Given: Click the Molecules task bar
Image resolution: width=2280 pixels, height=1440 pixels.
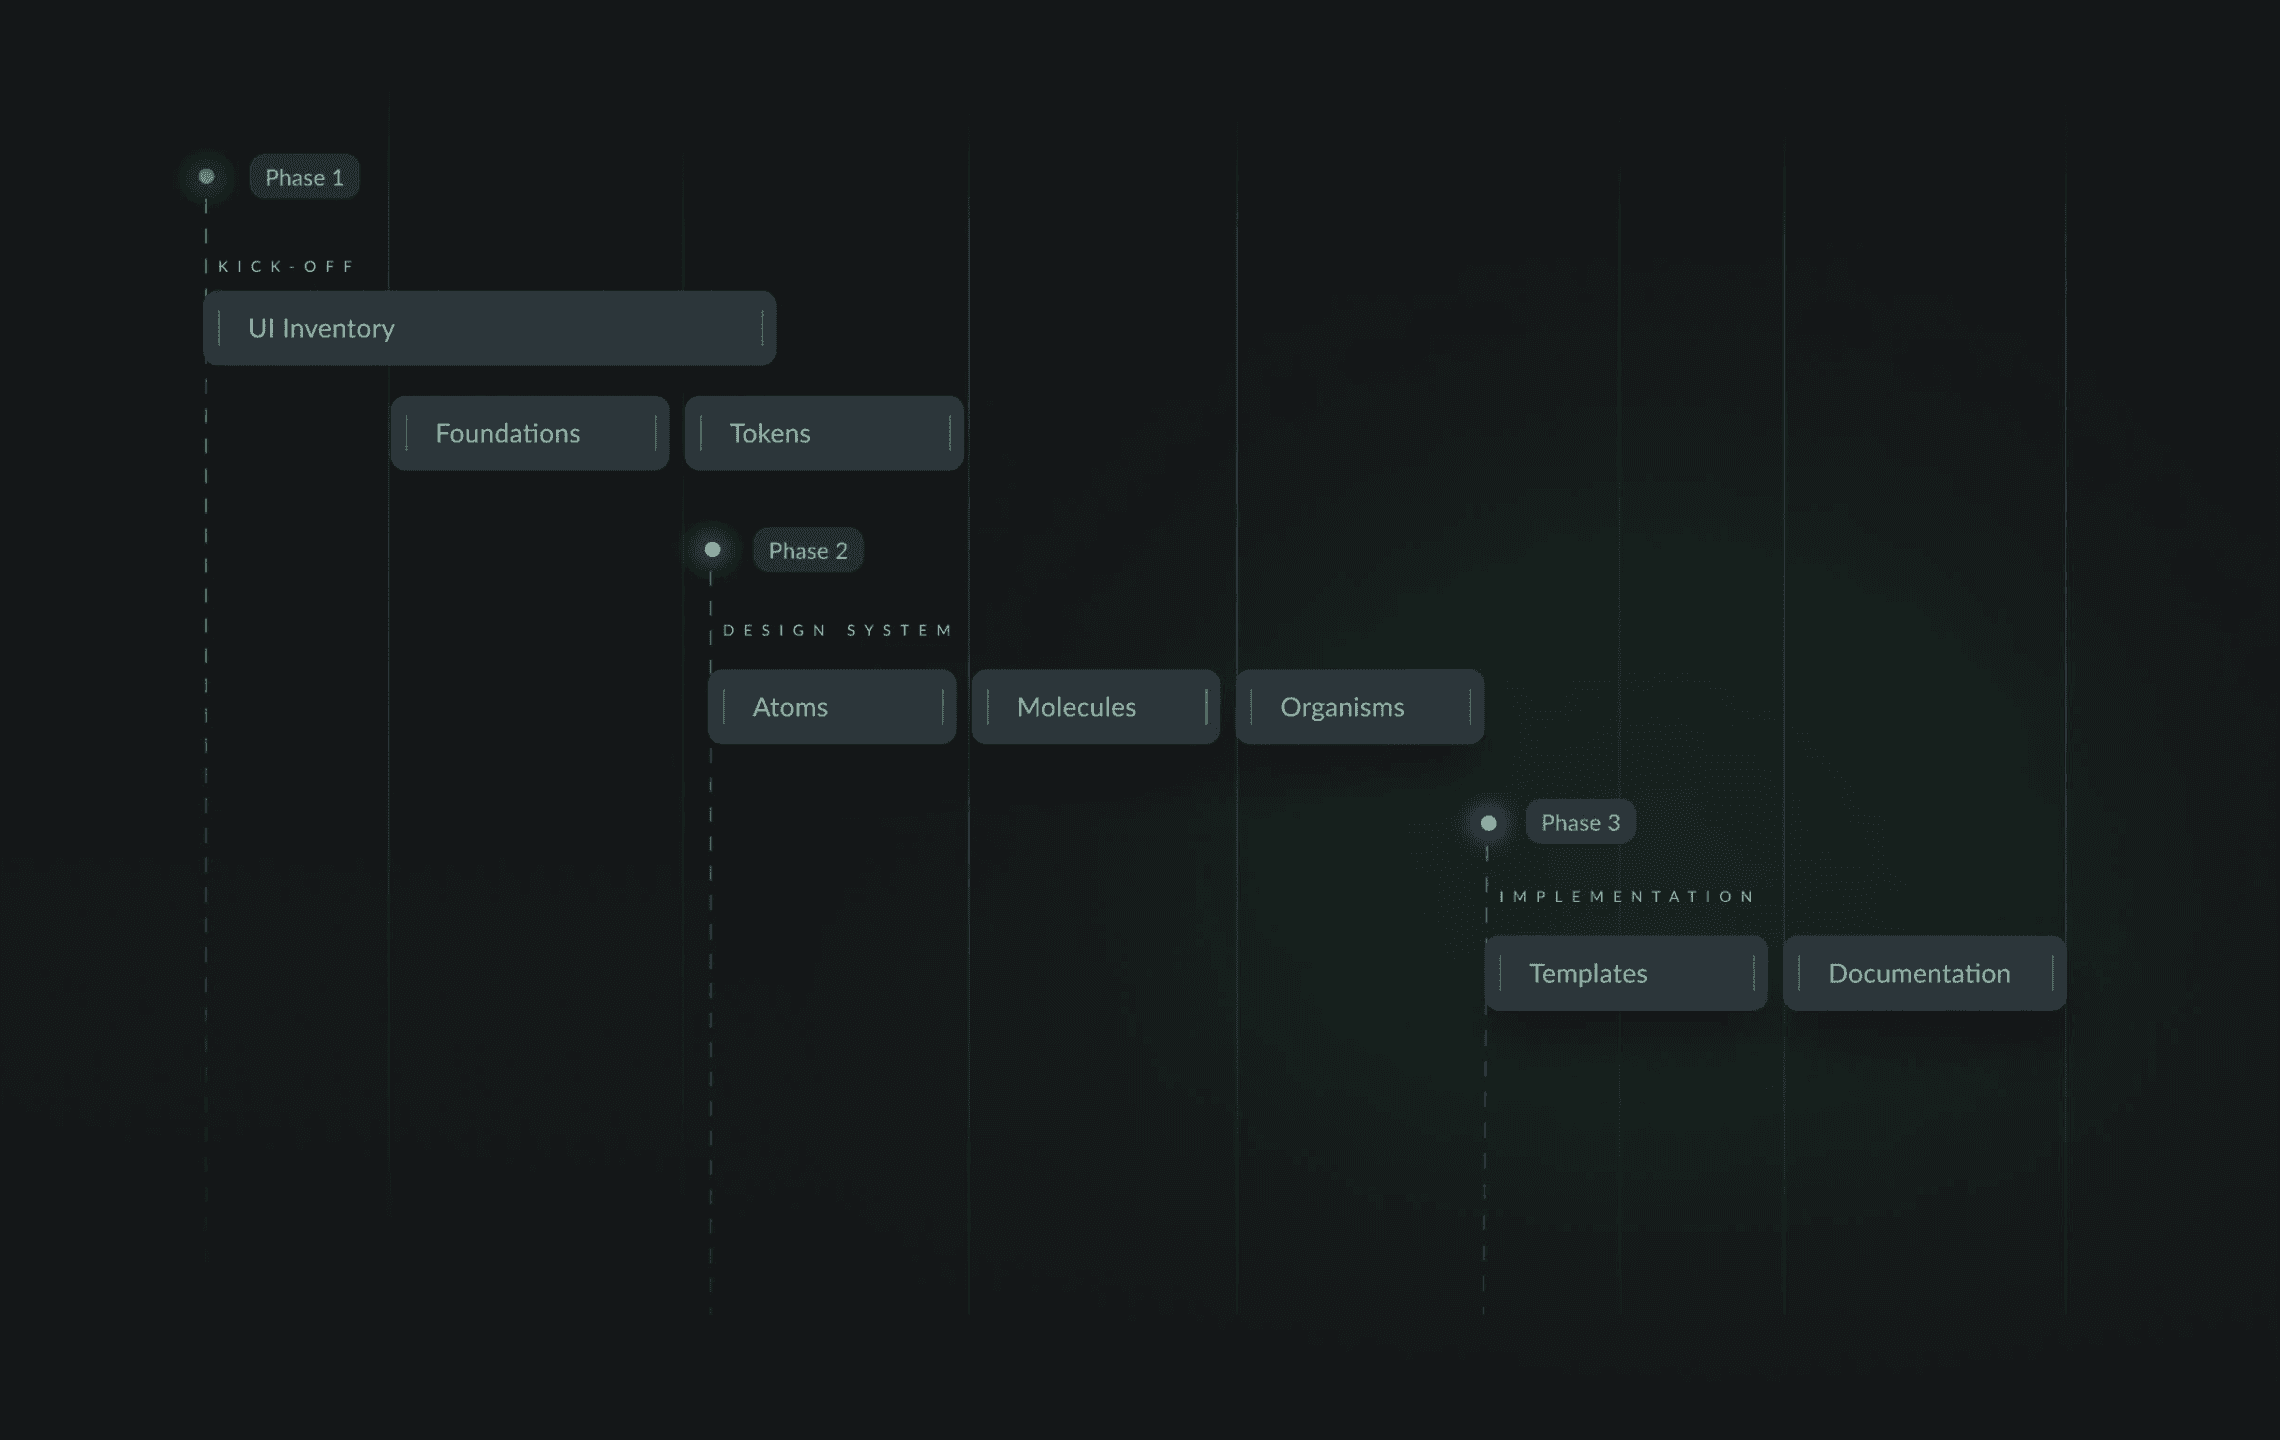Looking at the screenshot, I should (x=1095, y=708).
